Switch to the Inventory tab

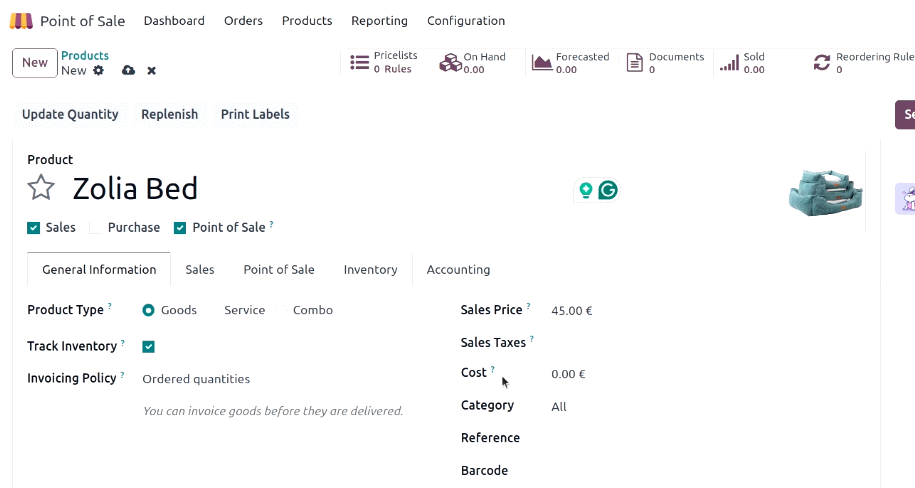click(x=371, y=270)
